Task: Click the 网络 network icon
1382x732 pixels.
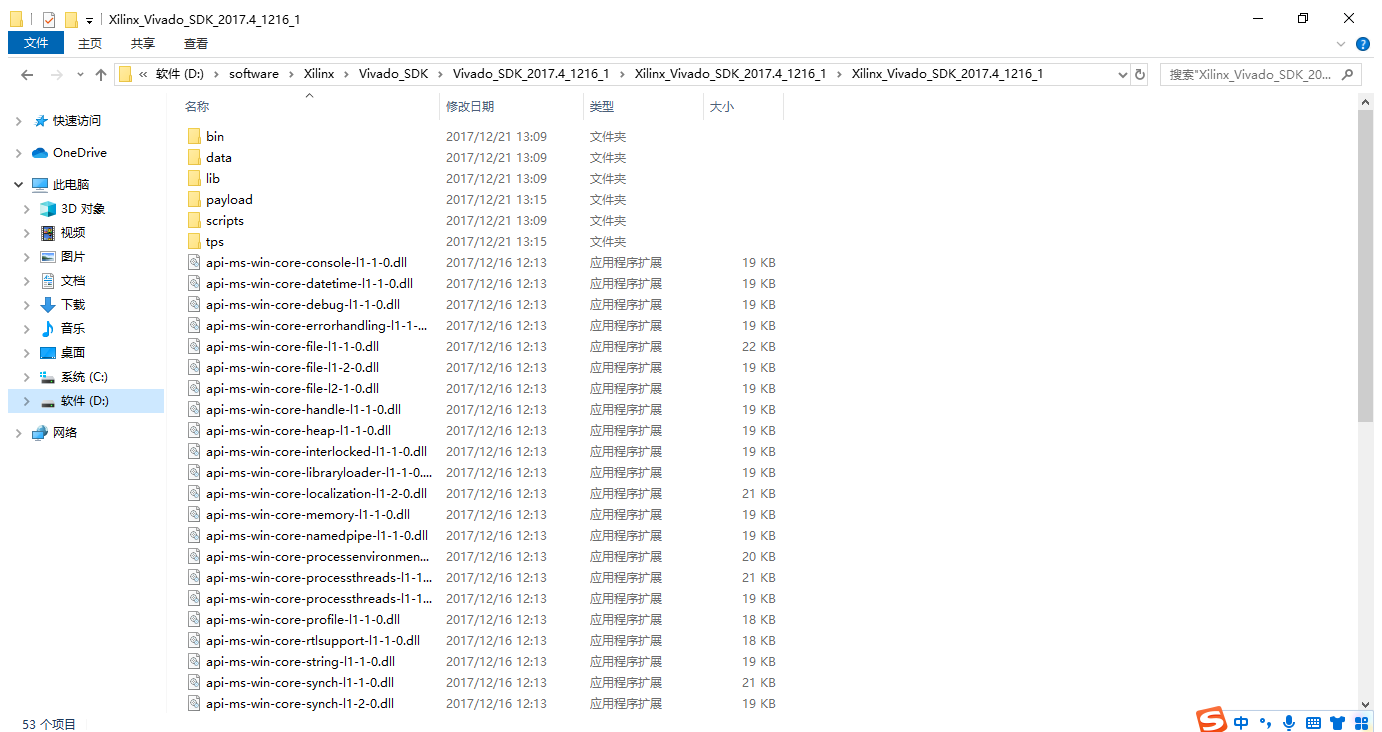Action: click(x=40, y=433)
